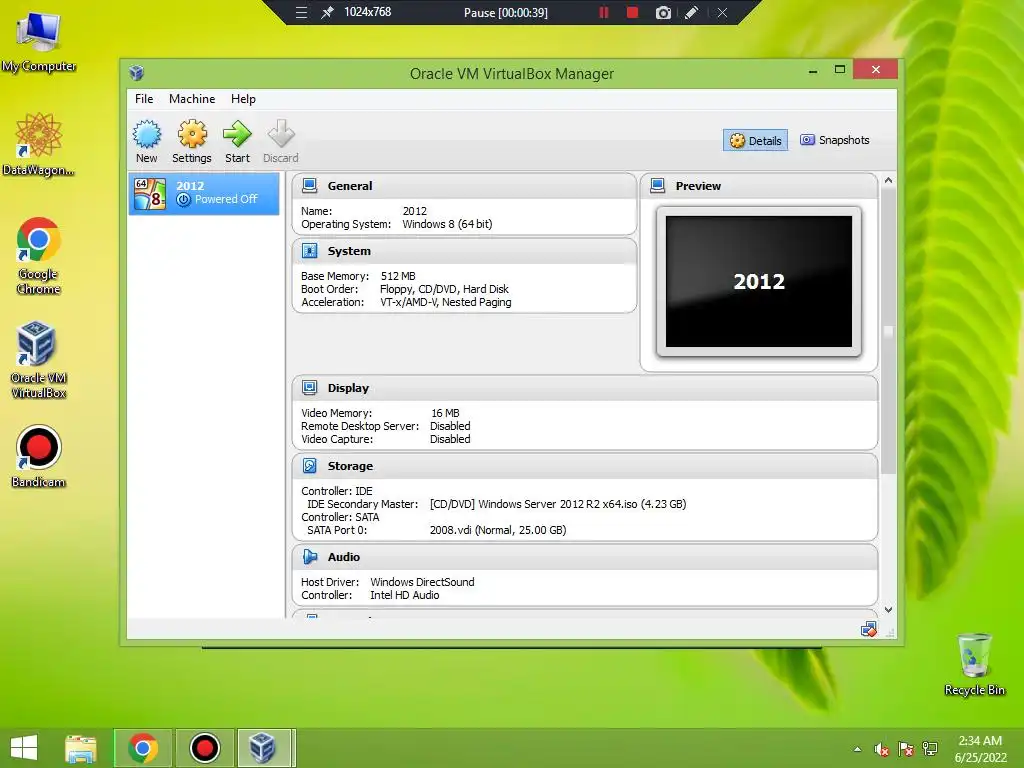Open Google Chrome desktop shortcut
Viewport: 1024px width, 768px height.
(39, 256)
